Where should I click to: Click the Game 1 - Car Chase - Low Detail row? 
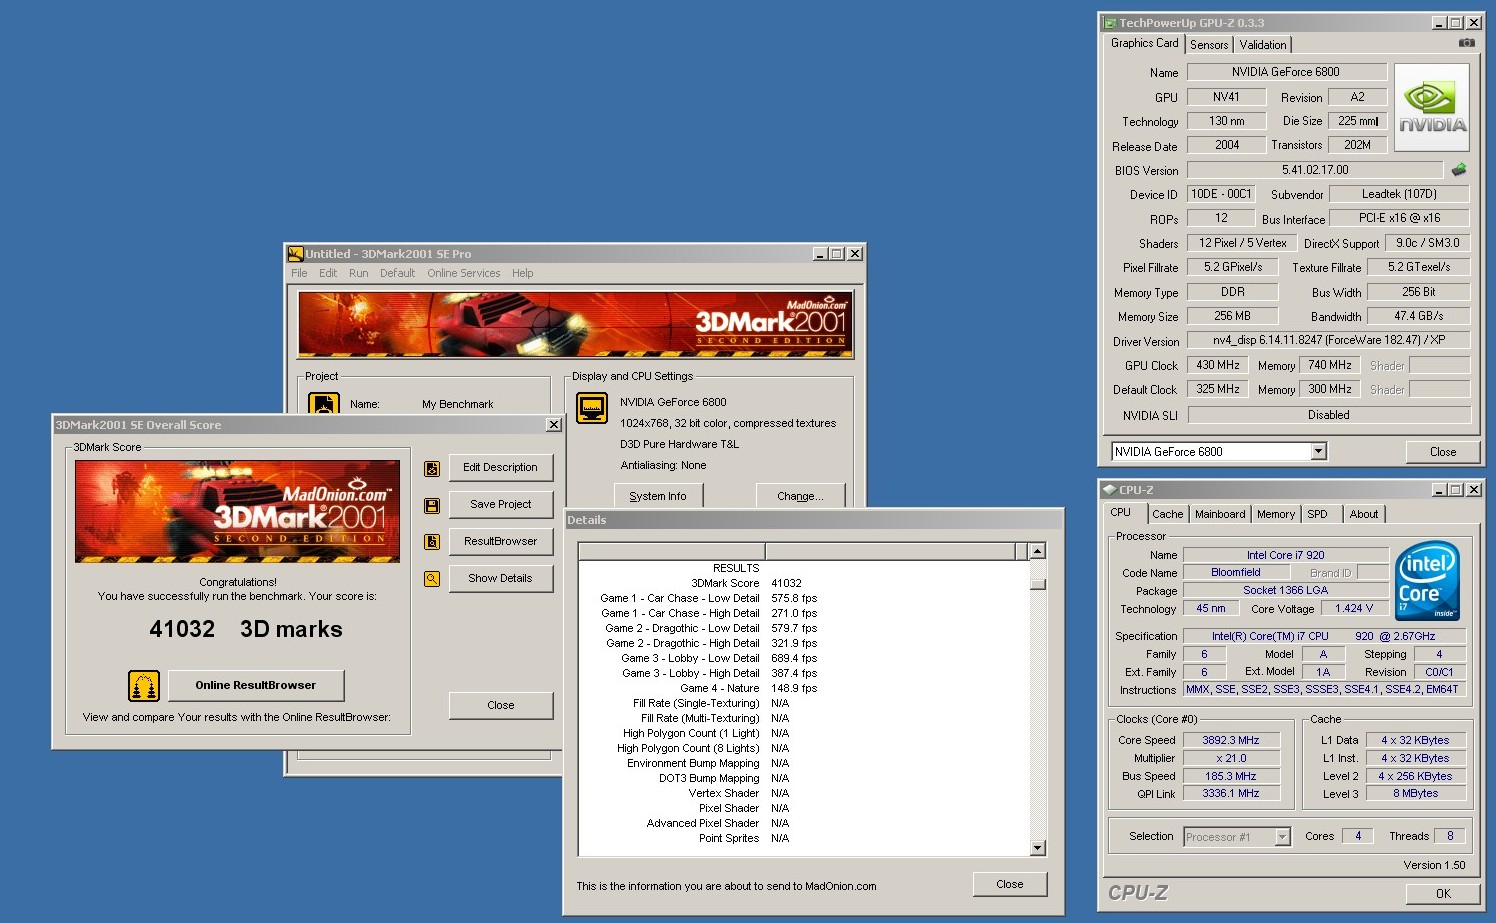click(x=804, y=598)
